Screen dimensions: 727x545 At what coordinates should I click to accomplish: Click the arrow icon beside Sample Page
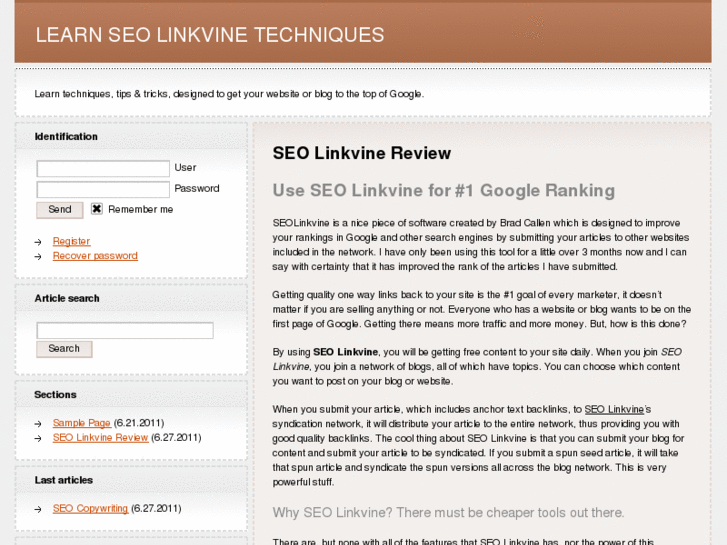(38, 424)
